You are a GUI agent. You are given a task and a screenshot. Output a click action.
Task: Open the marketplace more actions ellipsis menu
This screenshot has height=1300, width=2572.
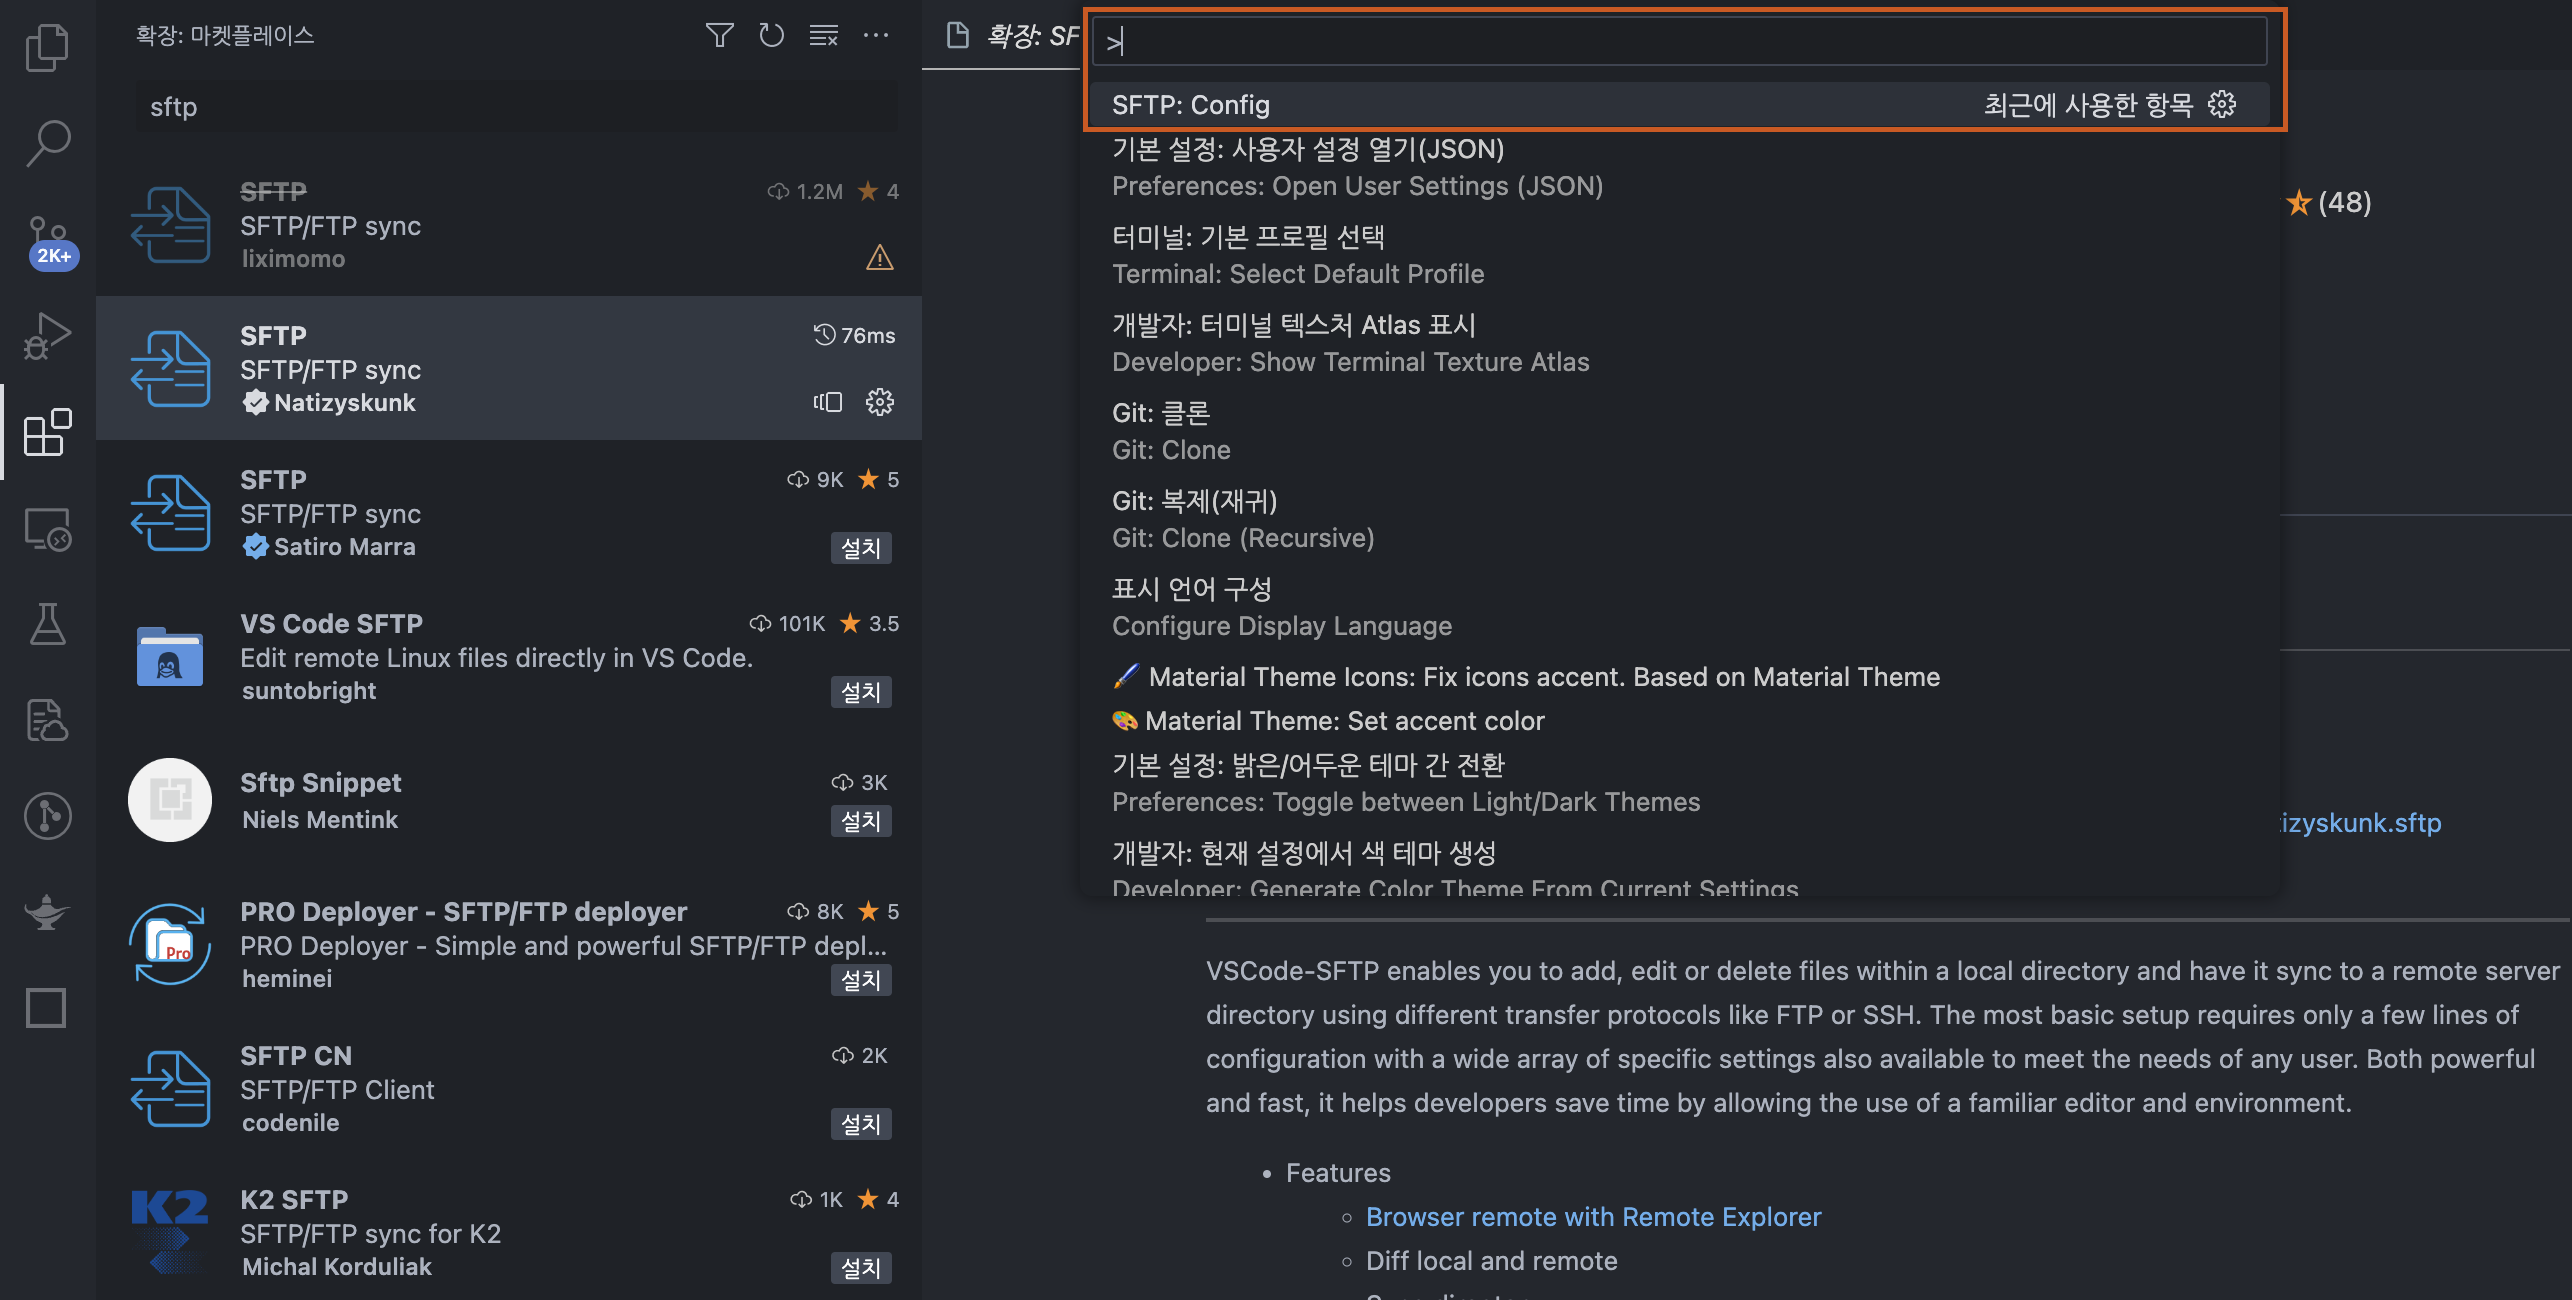point(876,36)
